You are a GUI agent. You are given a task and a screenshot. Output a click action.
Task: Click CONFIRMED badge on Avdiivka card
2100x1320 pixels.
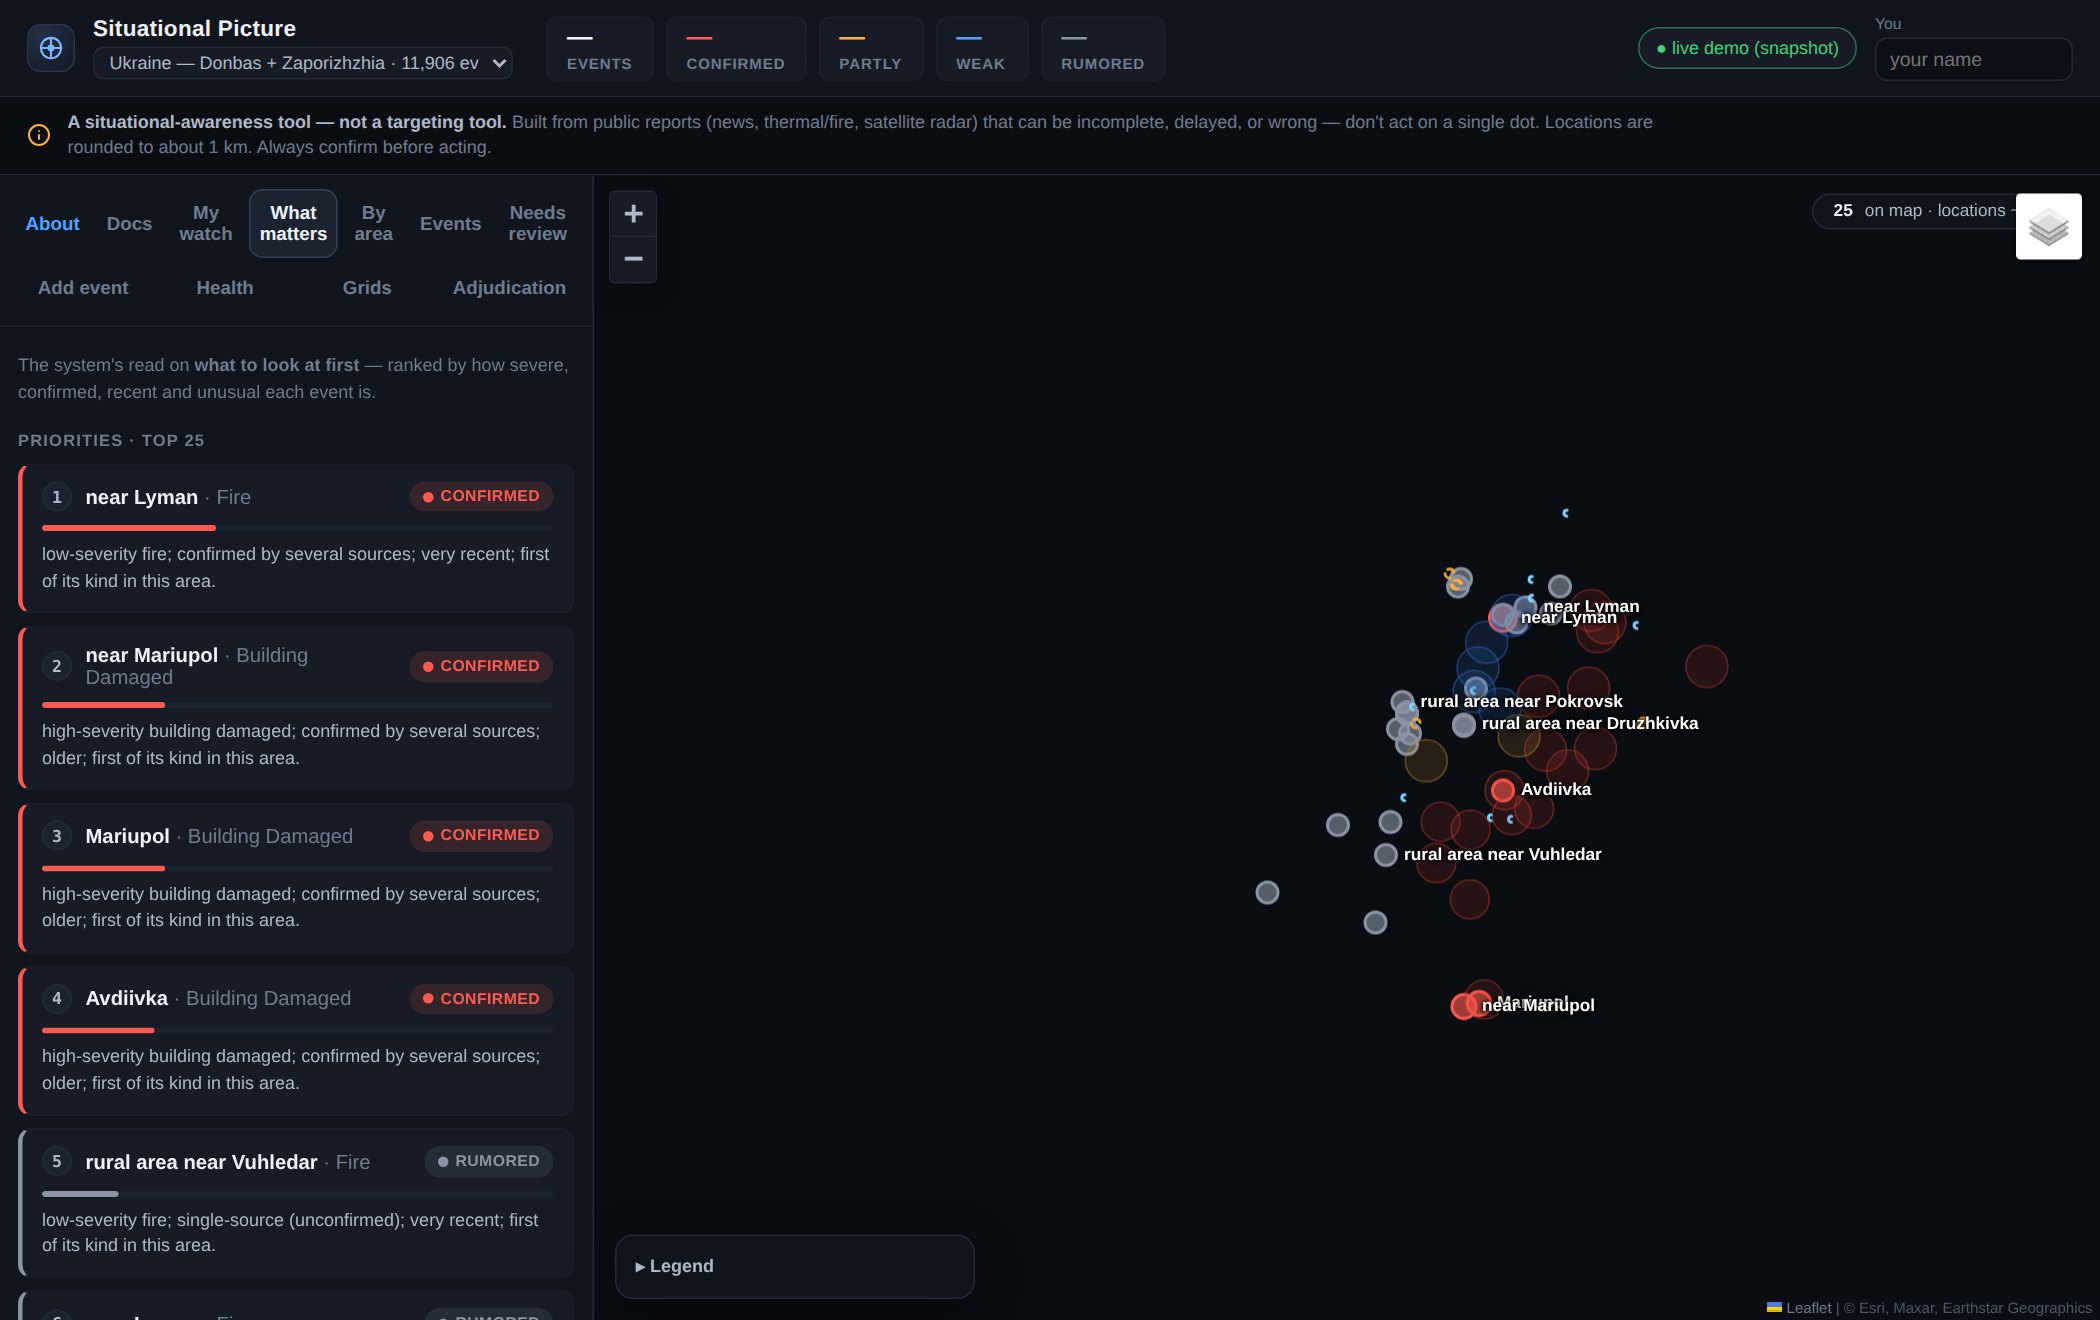[x=481, y=999]
